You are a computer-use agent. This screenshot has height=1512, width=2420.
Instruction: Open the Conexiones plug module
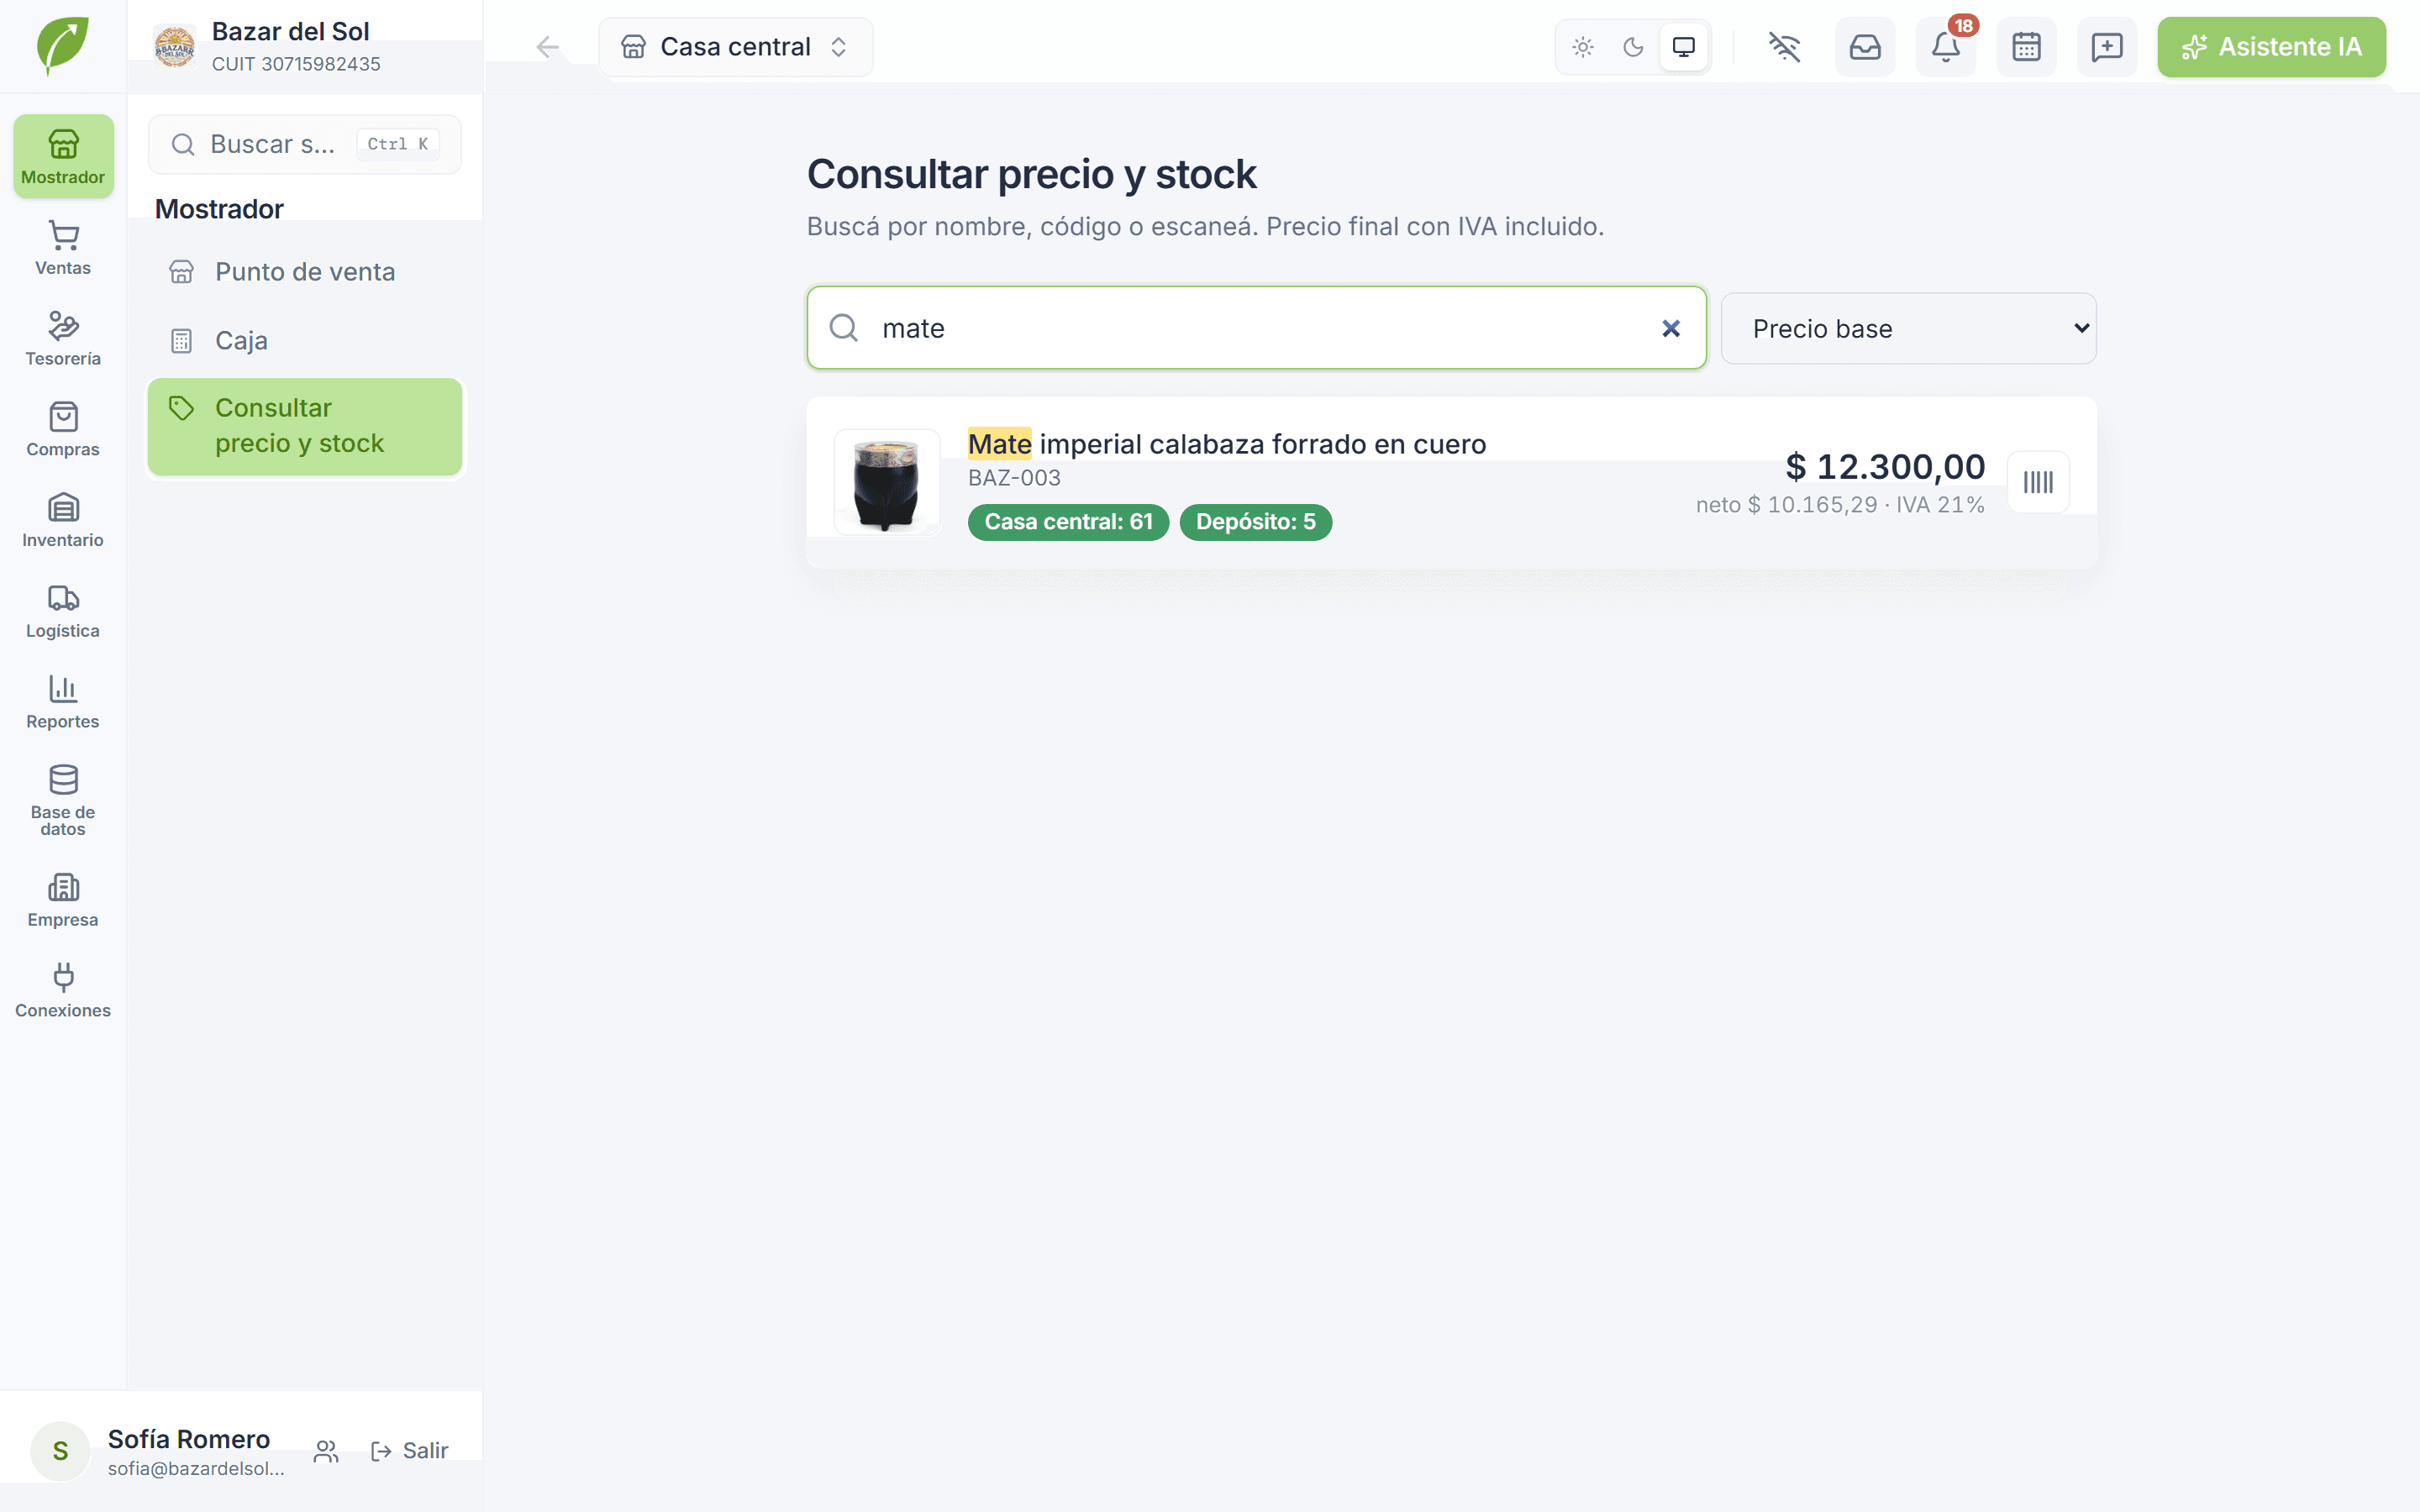pos(63,991)
